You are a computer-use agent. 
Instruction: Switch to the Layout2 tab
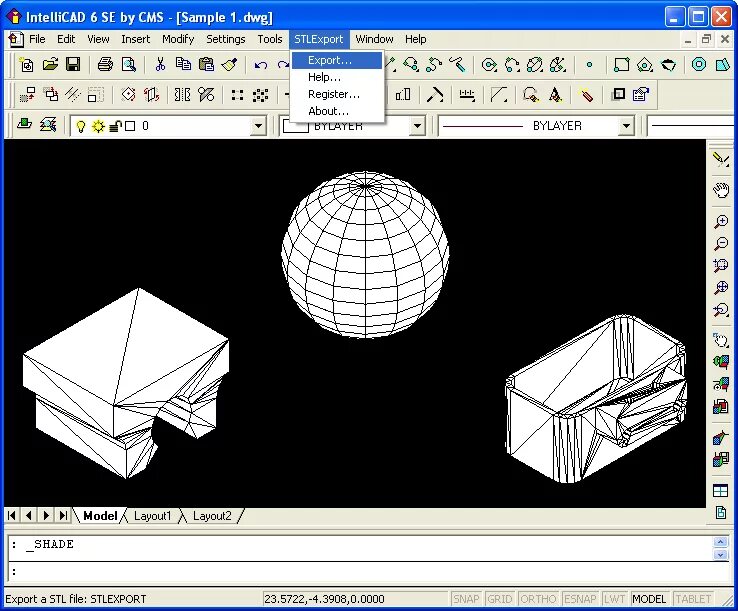212,516
